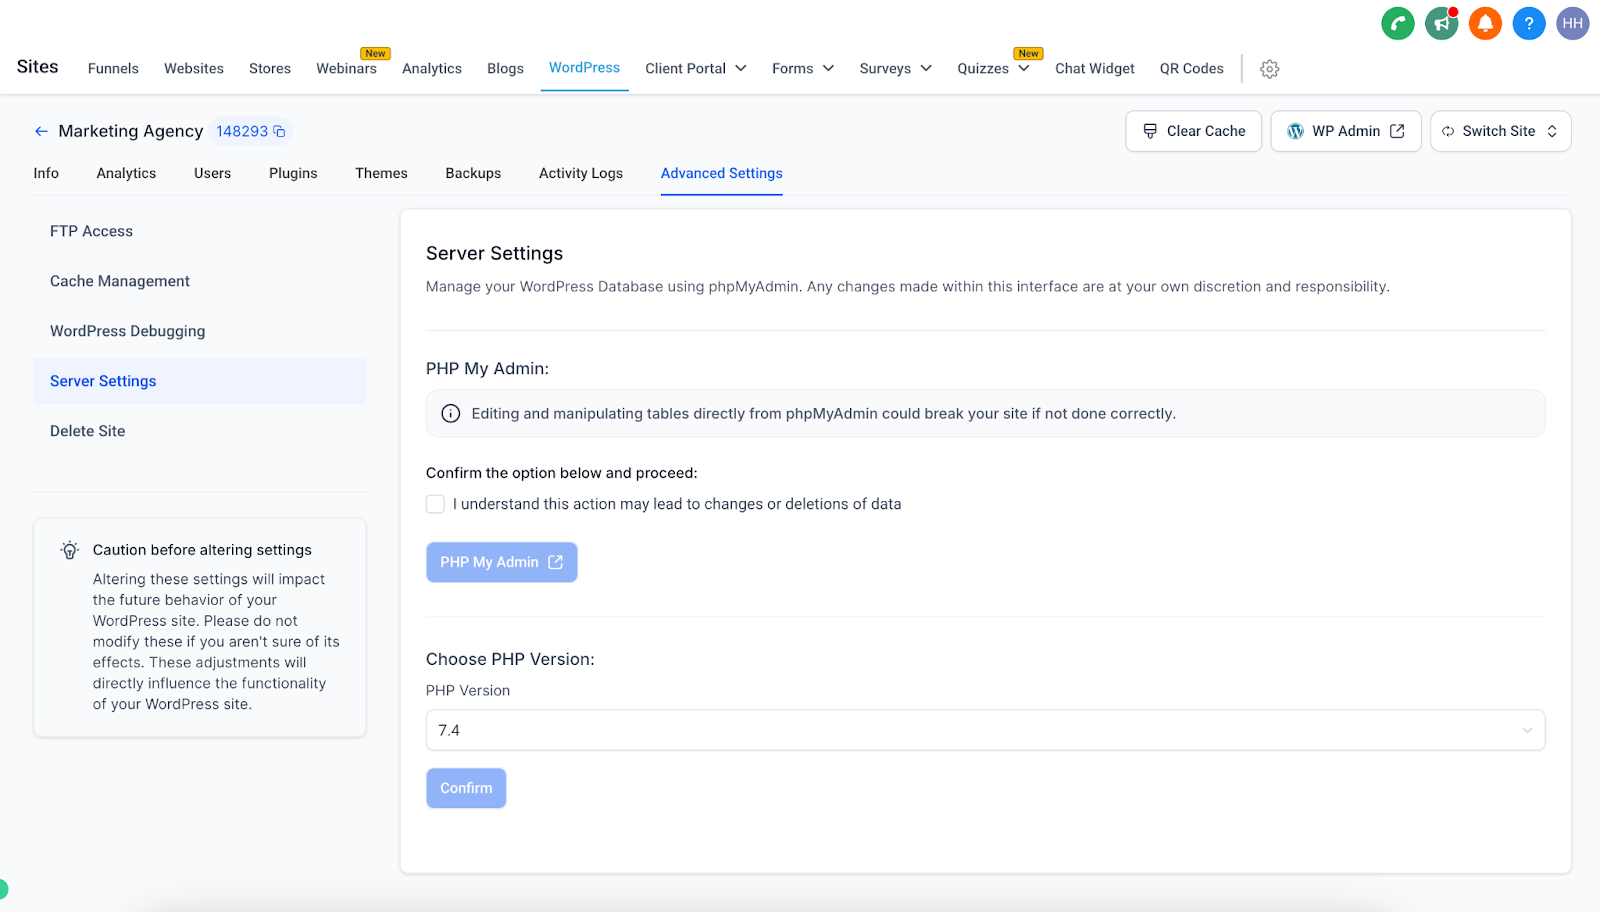Open Analytics in the top Sites navigation
The width and height of the screenshot is (1600, 912).
tap(432, 68)
